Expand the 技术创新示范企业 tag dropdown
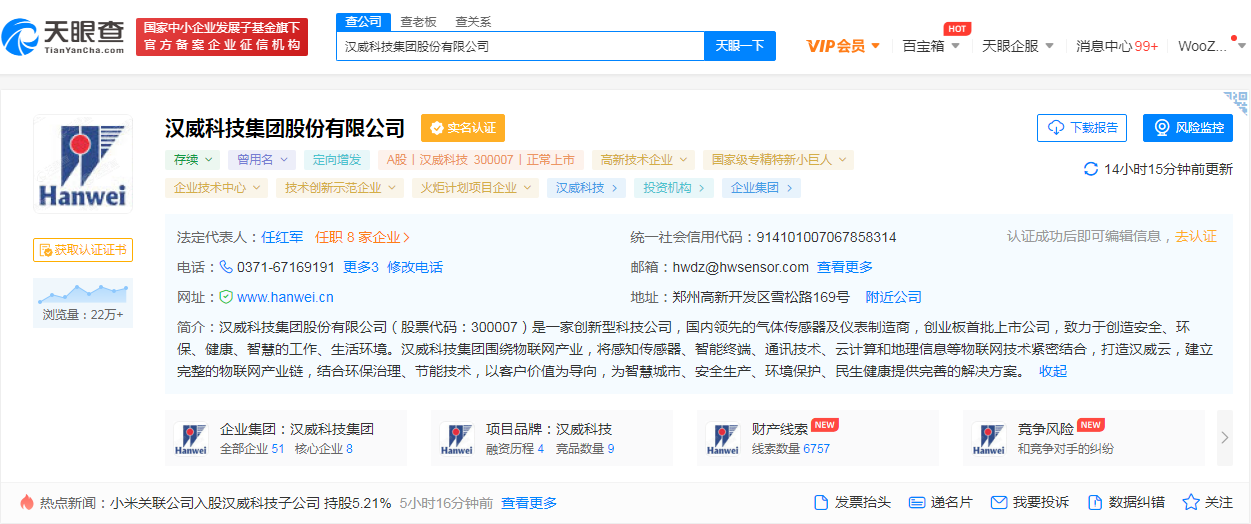This screenshot has width=1251, height=524. click(x=340, y=187)
